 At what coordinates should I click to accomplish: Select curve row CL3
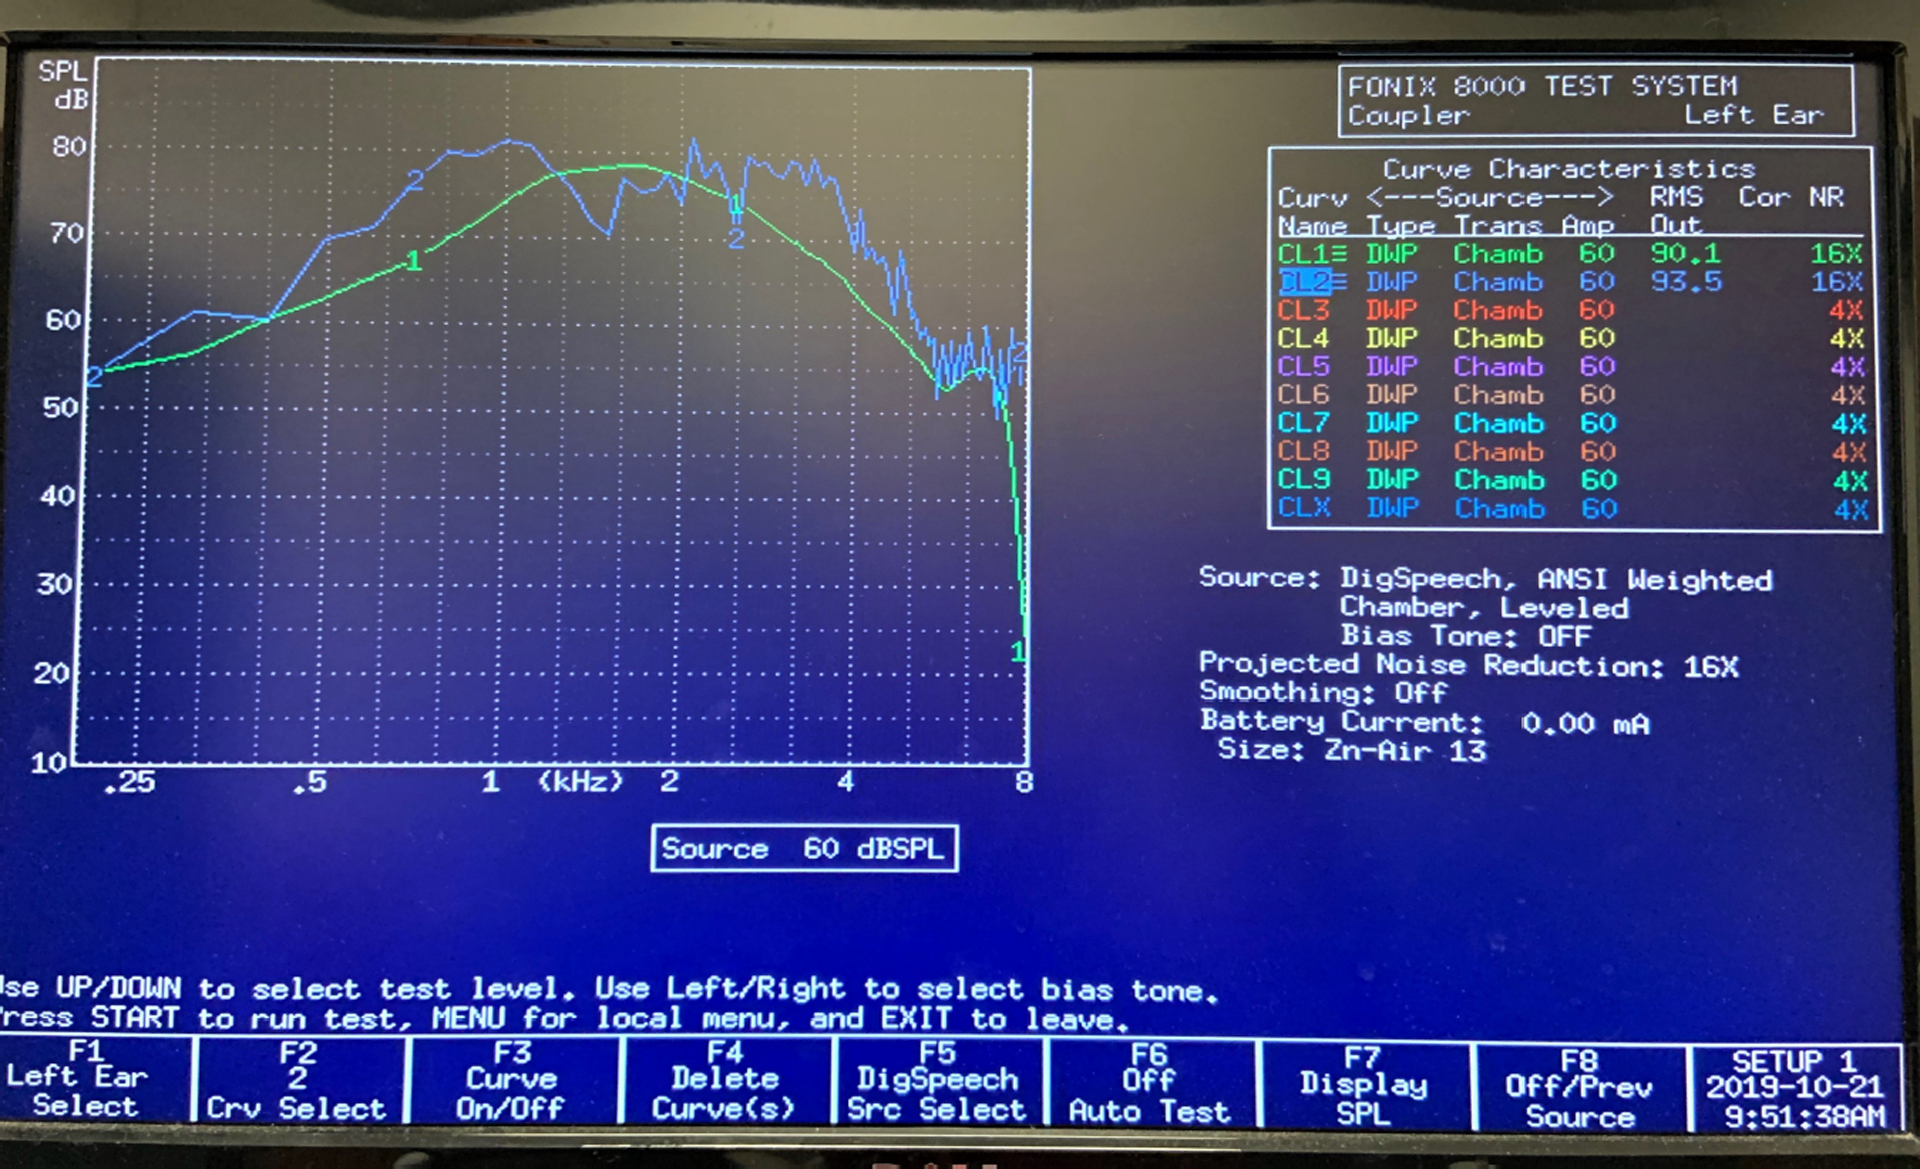pos(1571,310)
